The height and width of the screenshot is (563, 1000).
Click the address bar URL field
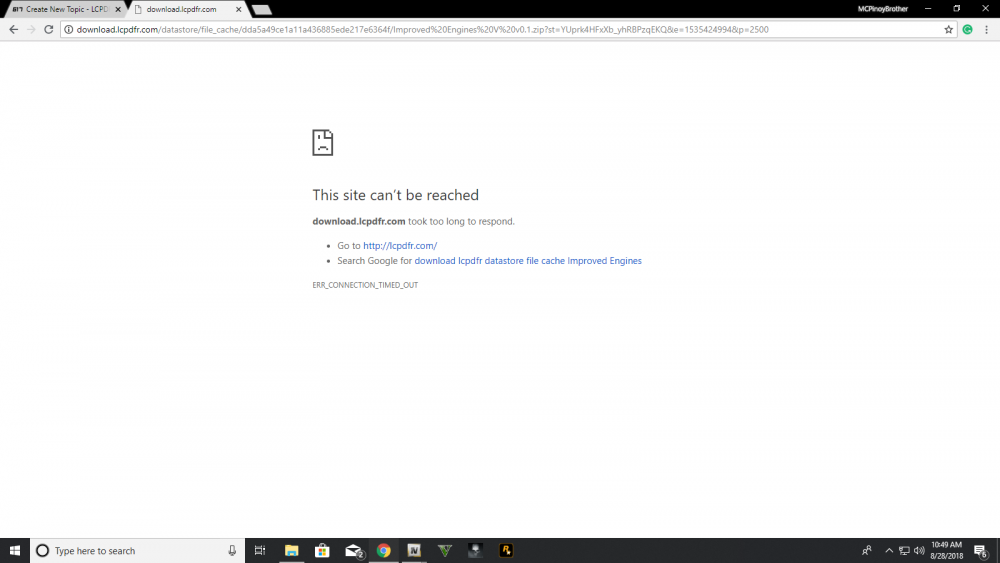point(508,29)
